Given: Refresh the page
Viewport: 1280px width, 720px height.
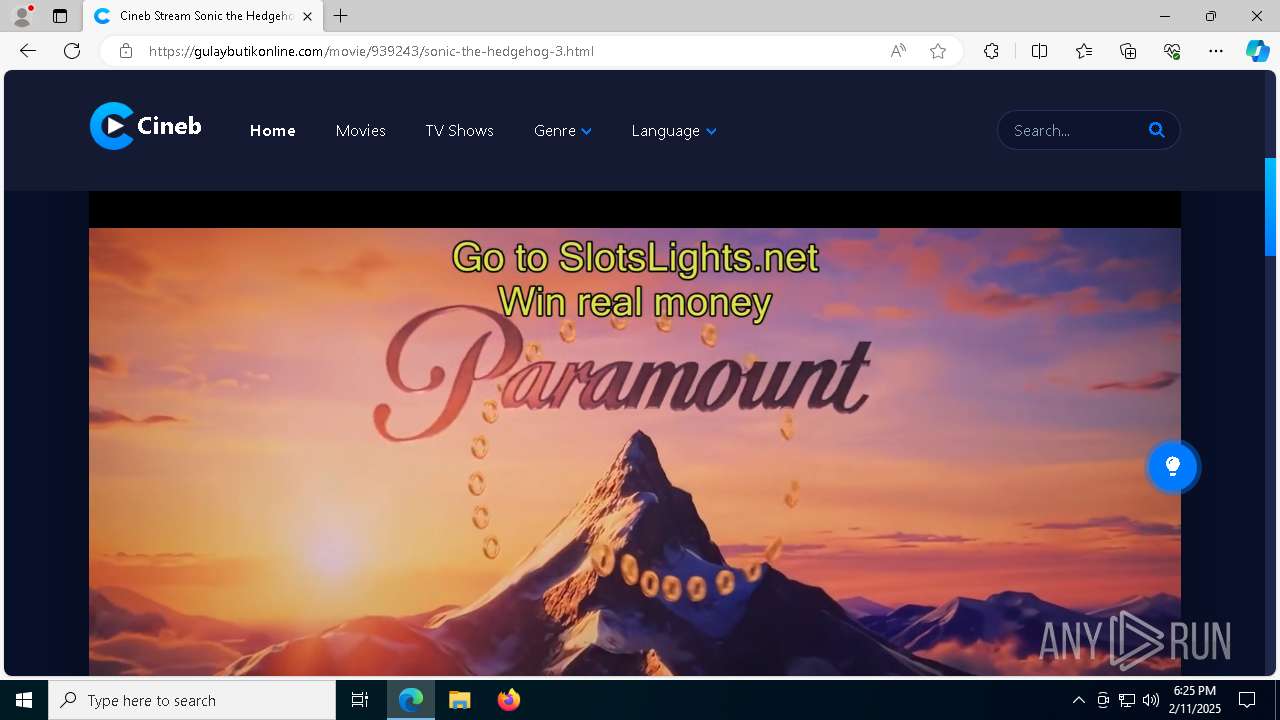Looking at the screenshot, I should pos(72,51).
